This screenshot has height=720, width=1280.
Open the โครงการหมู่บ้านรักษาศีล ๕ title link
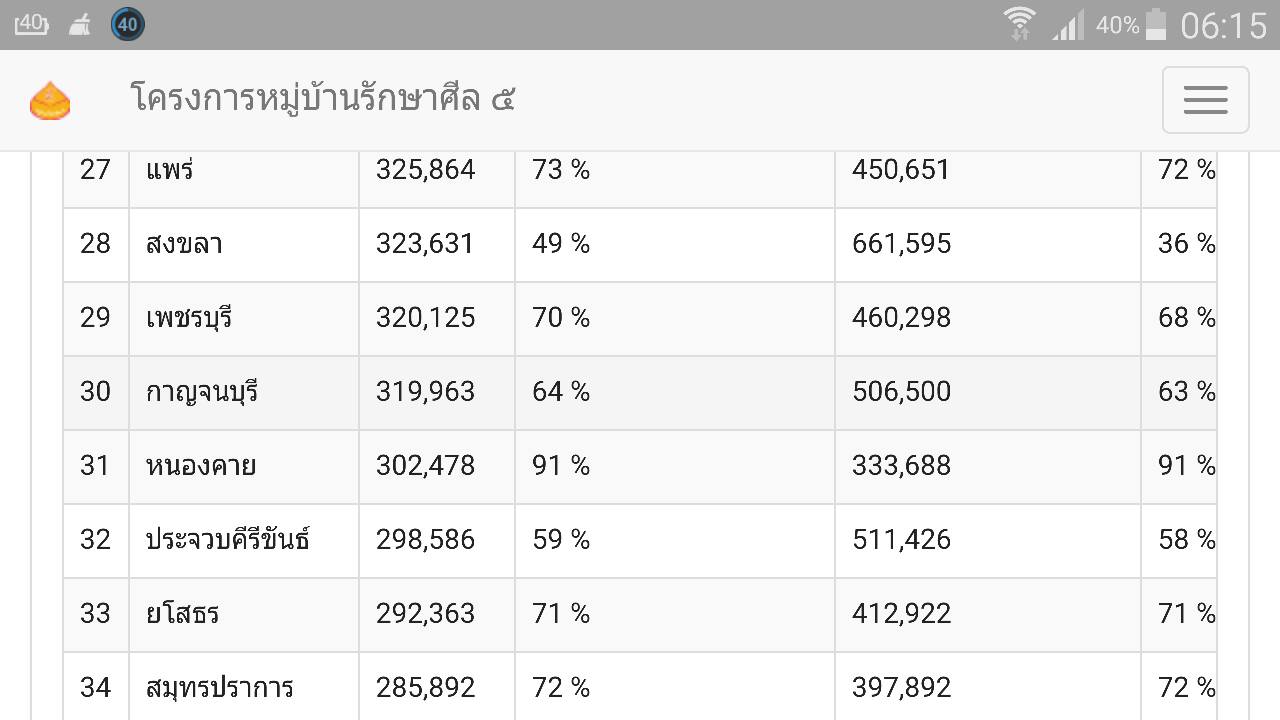point(323,99)
